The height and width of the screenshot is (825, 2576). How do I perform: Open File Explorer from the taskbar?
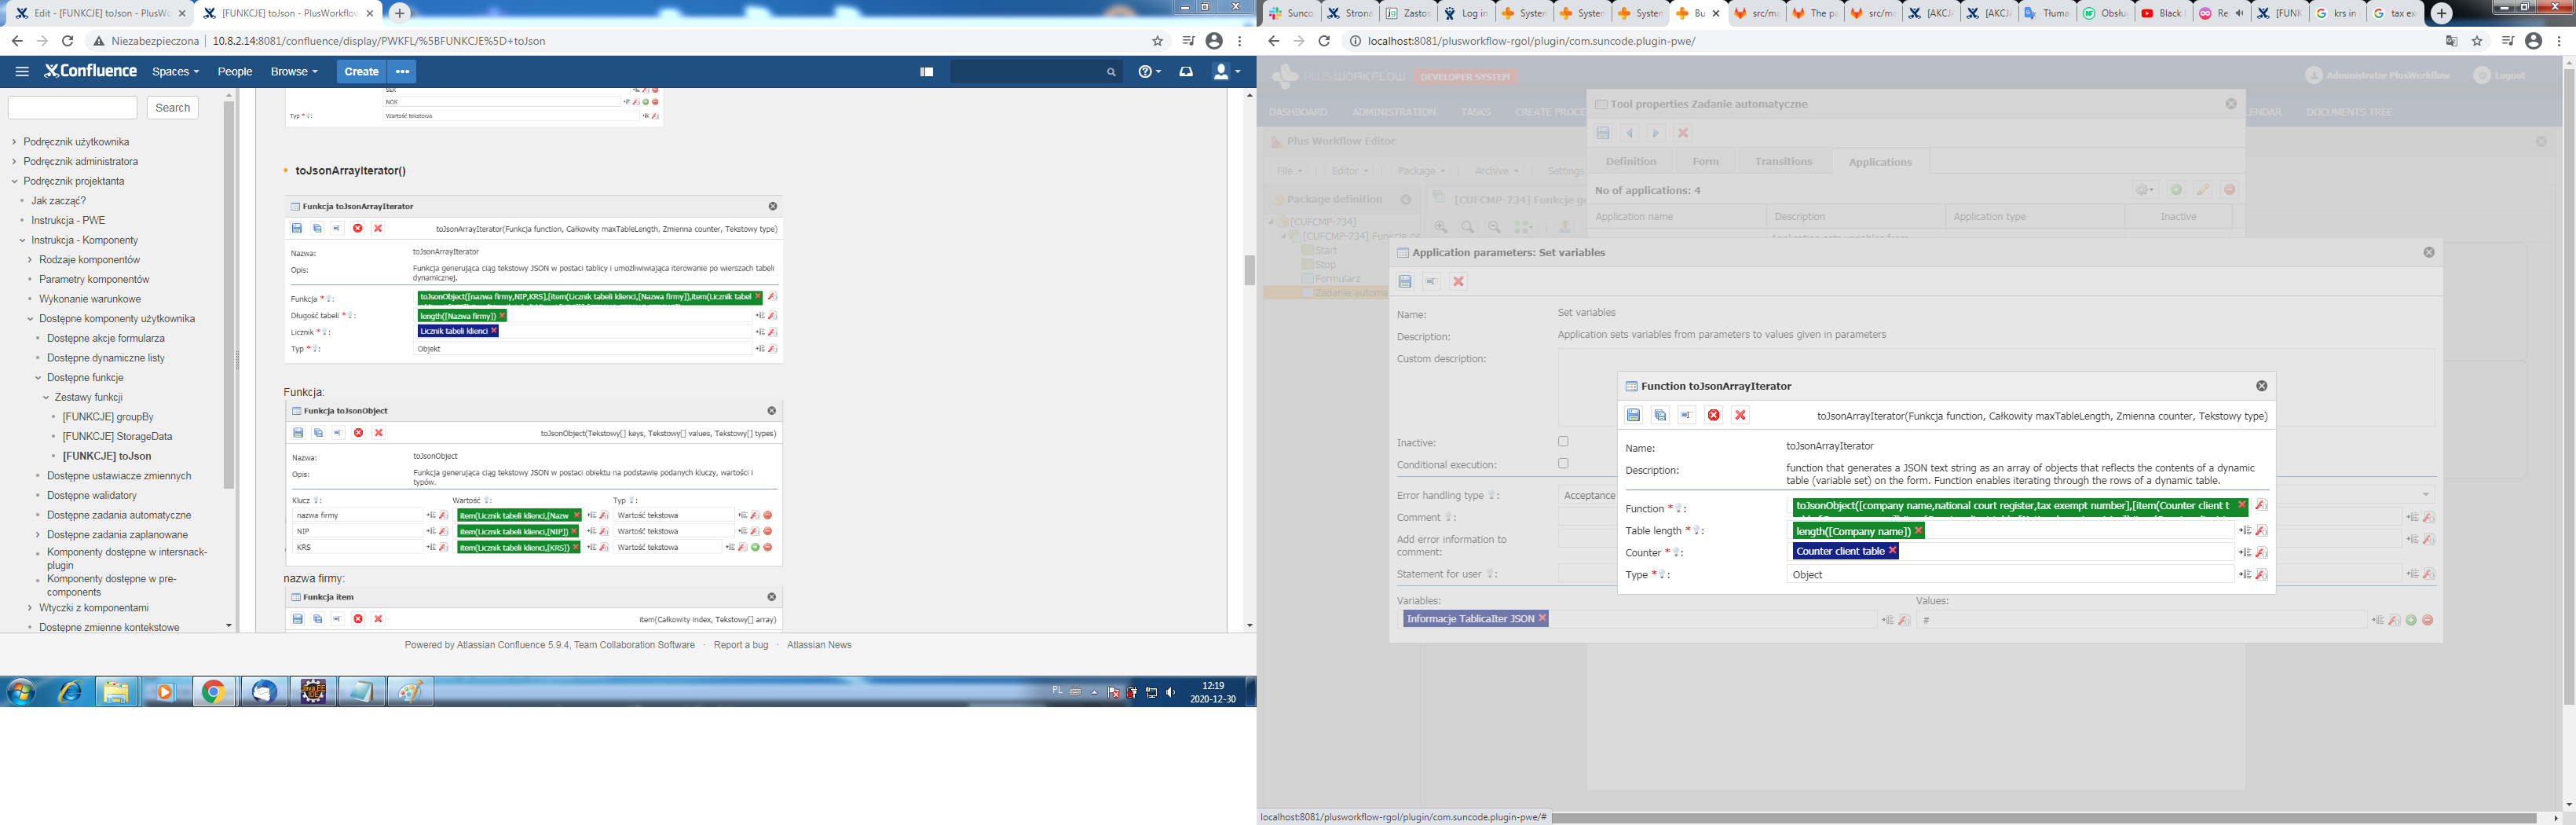117,692
